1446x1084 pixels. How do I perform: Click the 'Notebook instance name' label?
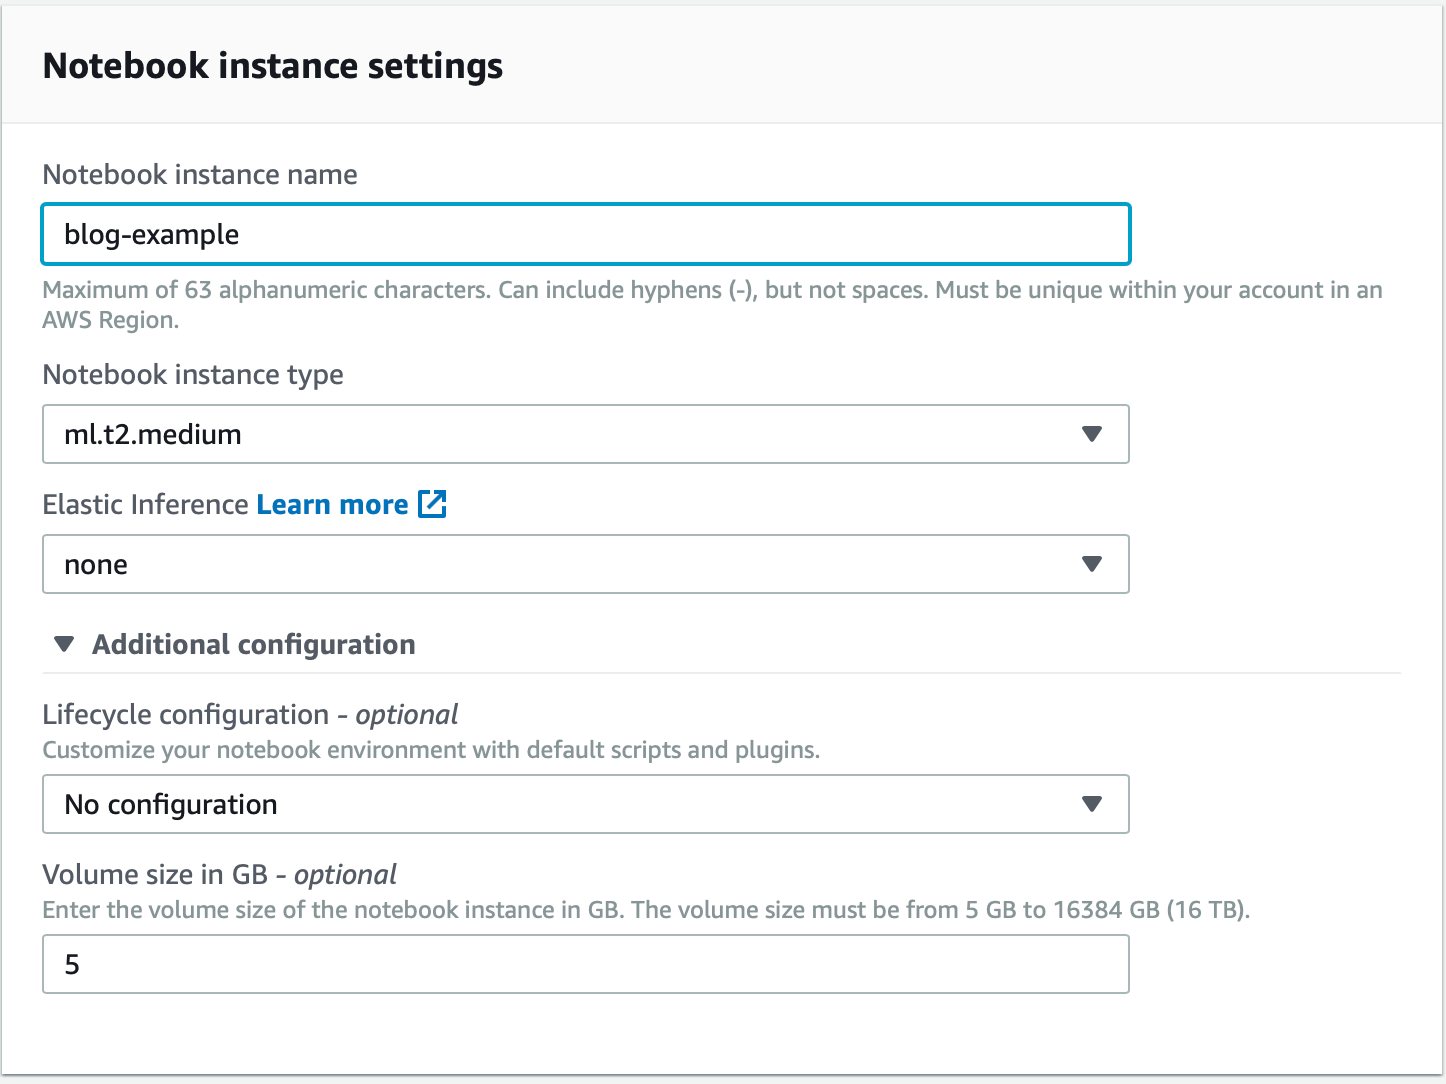[x=200, y=175]
